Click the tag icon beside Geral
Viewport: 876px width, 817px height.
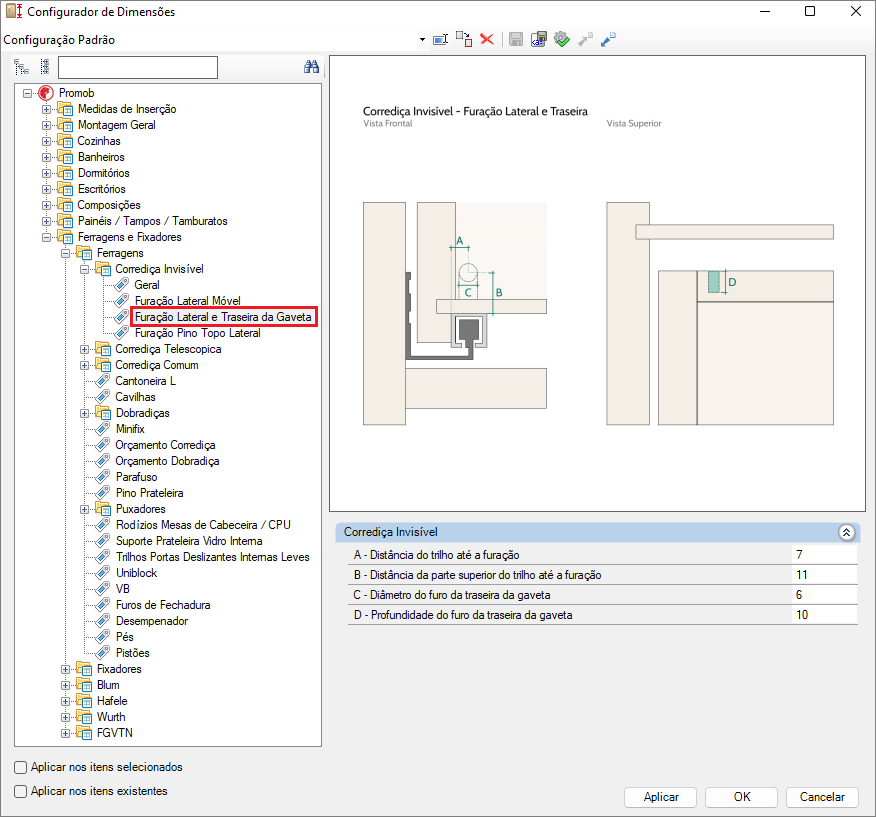pyautogui.click(x=121, y=285)
